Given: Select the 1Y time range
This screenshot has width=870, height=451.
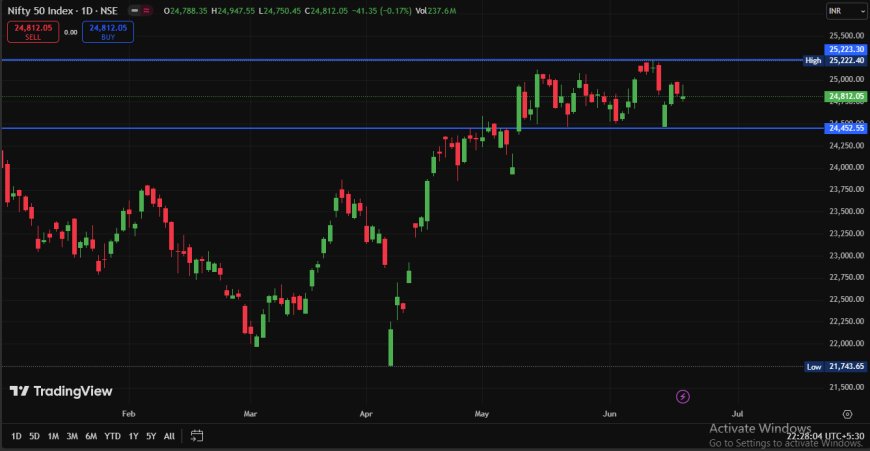Looking at the screenshot, I should (133, 436).
